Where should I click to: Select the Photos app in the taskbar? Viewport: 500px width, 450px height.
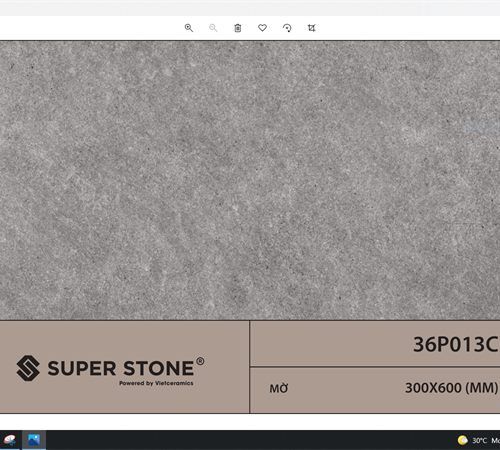[x=34, y=440]
